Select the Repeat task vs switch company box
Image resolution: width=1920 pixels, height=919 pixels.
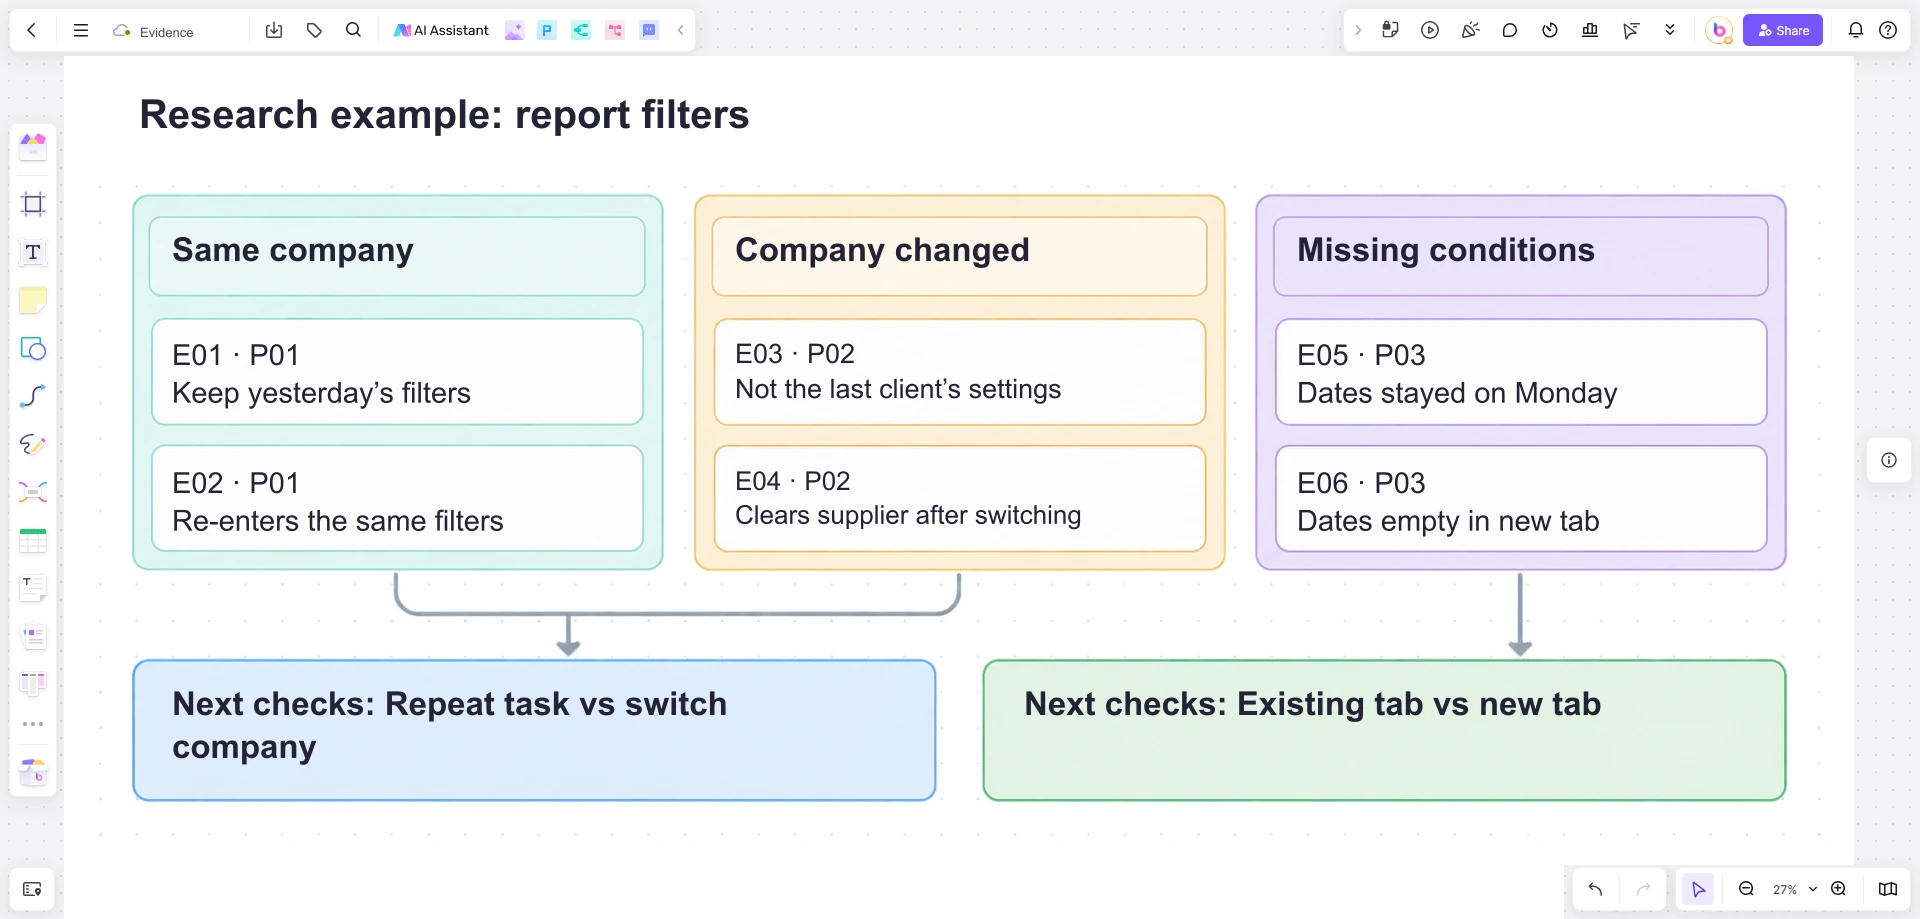(535, 730)
